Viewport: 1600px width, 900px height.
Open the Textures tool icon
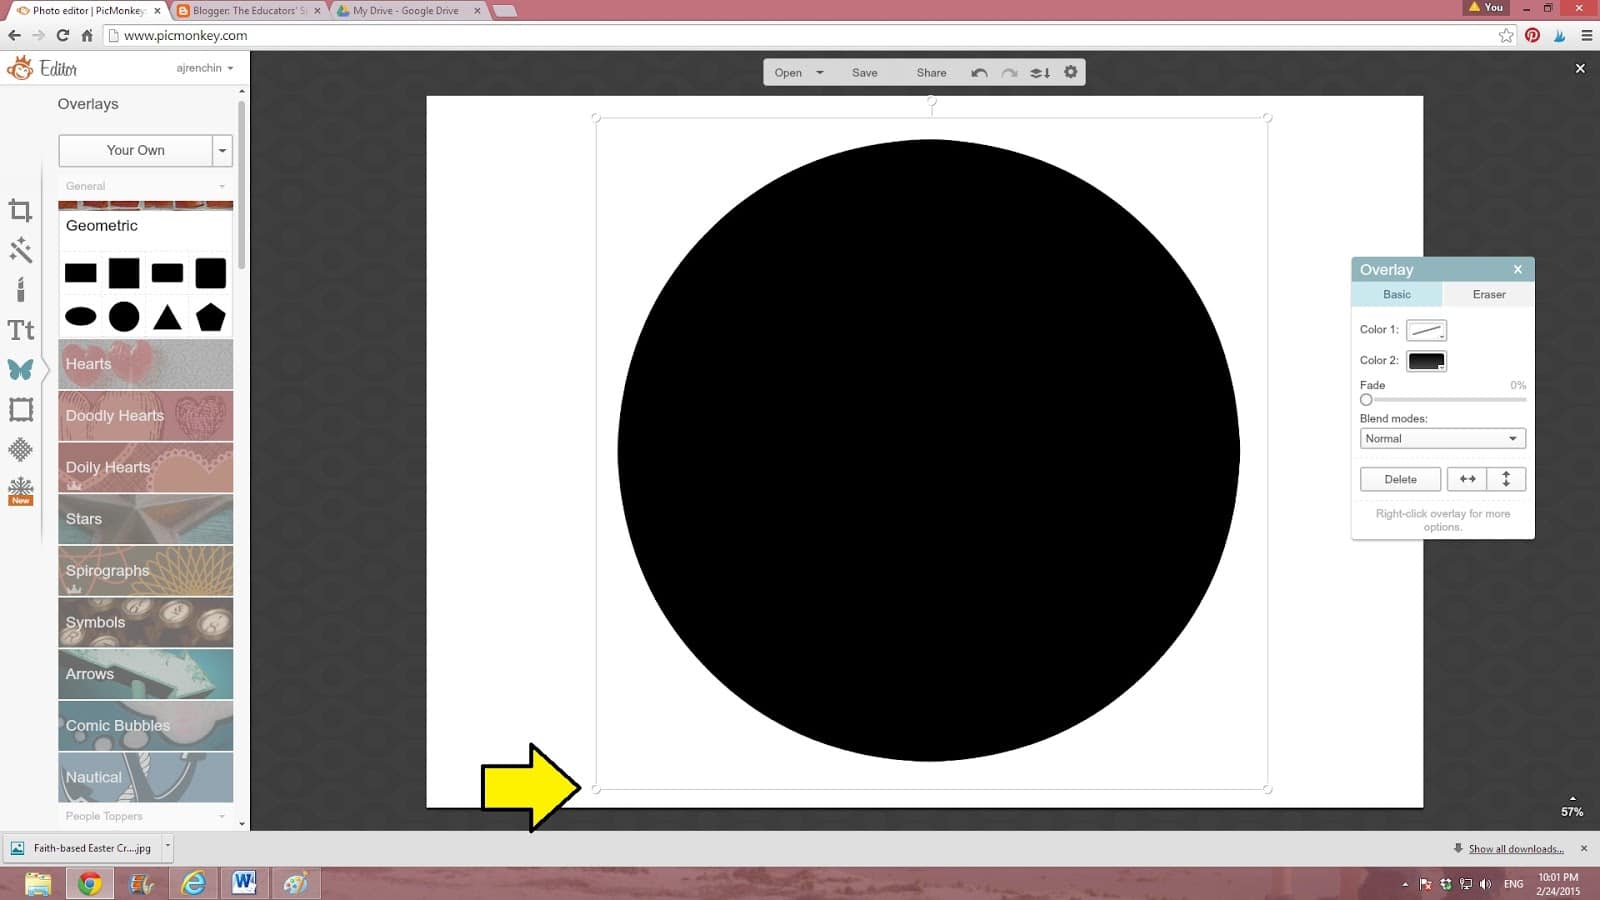[20, 450]
